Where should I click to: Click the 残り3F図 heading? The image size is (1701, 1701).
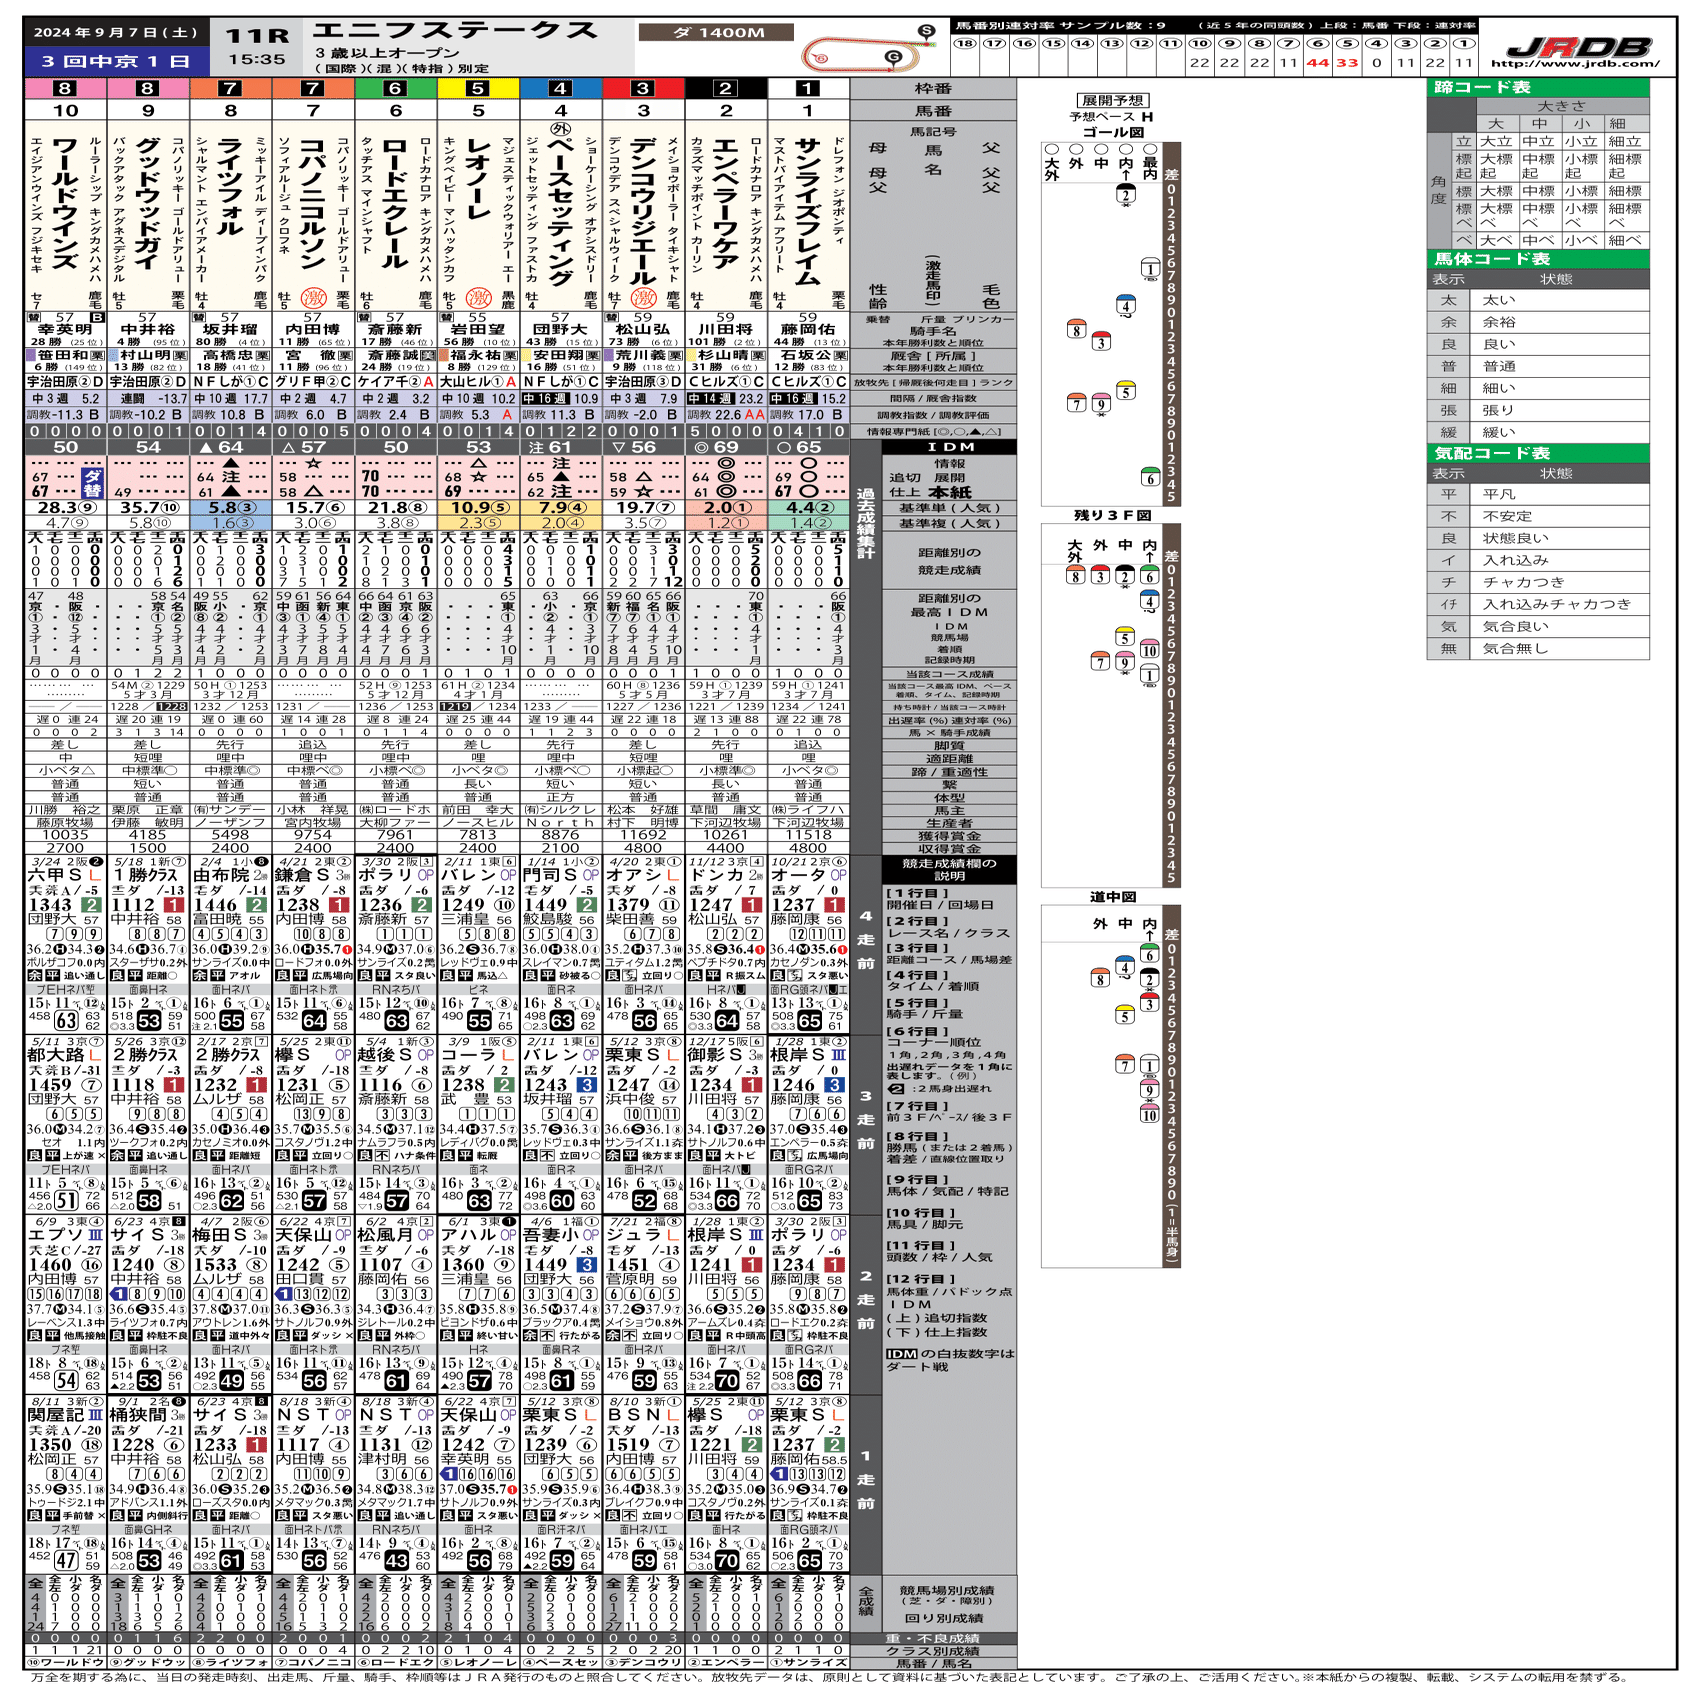pyautogui.click(x=1112, y=515)
